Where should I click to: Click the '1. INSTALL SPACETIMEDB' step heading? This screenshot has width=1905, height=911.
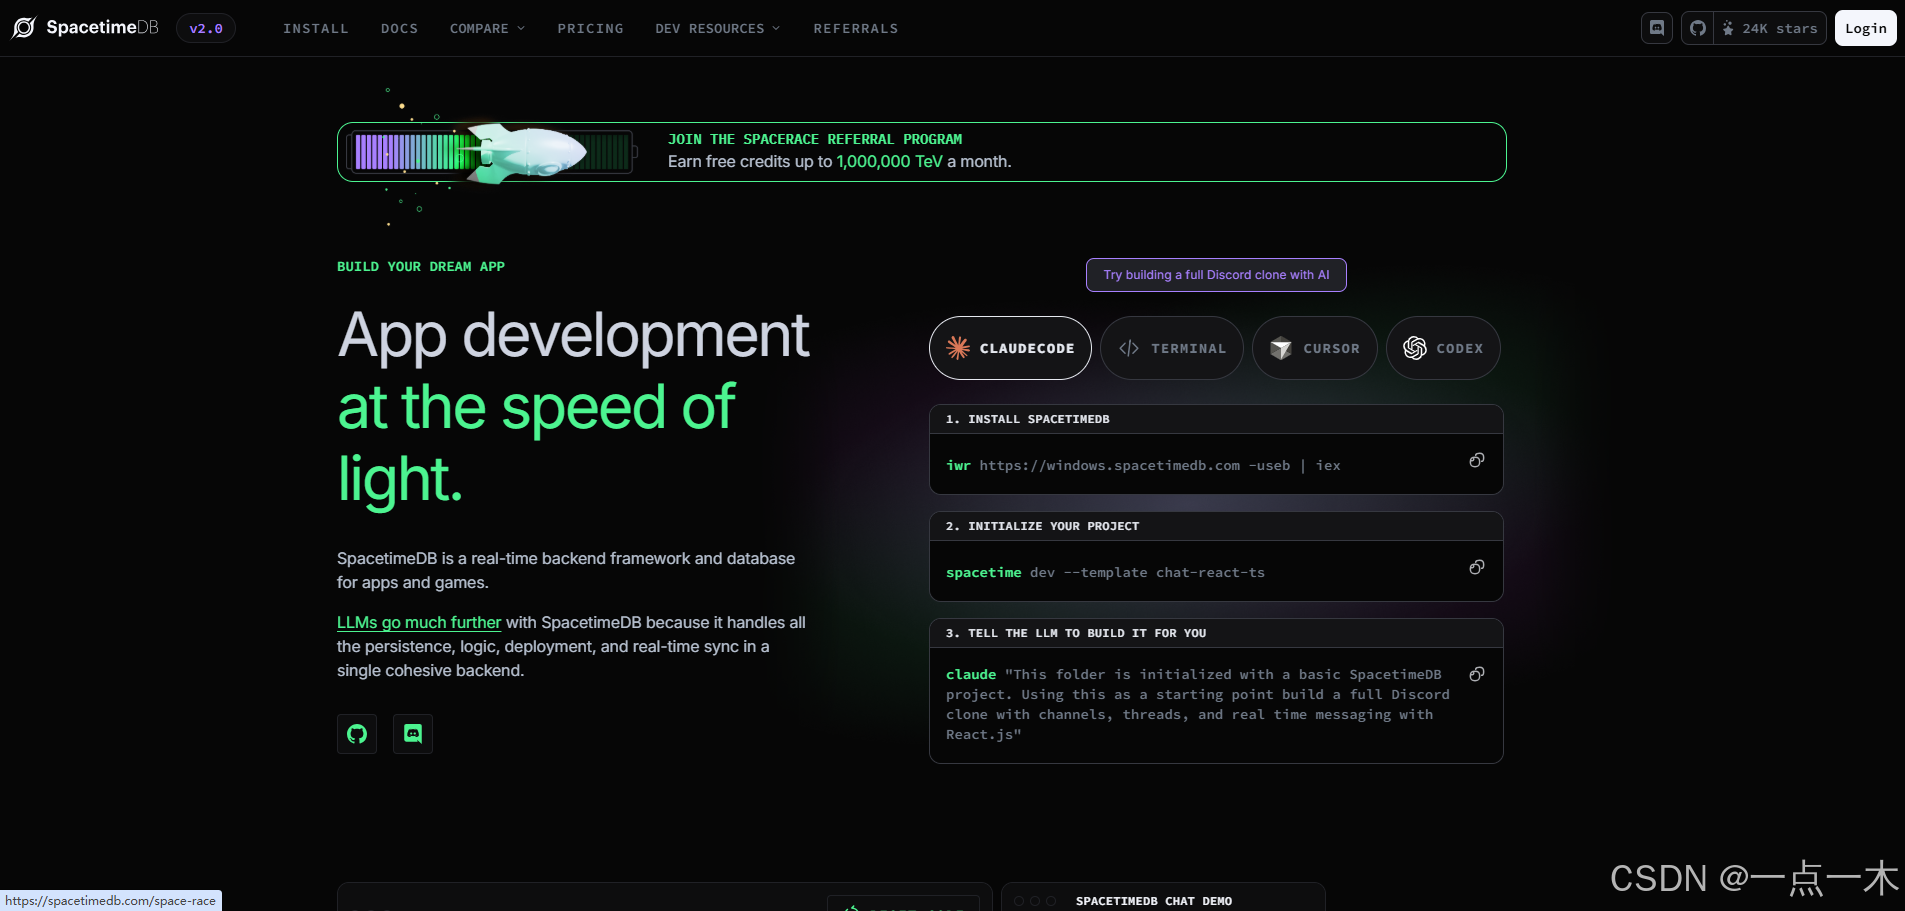coord(1028,419)
